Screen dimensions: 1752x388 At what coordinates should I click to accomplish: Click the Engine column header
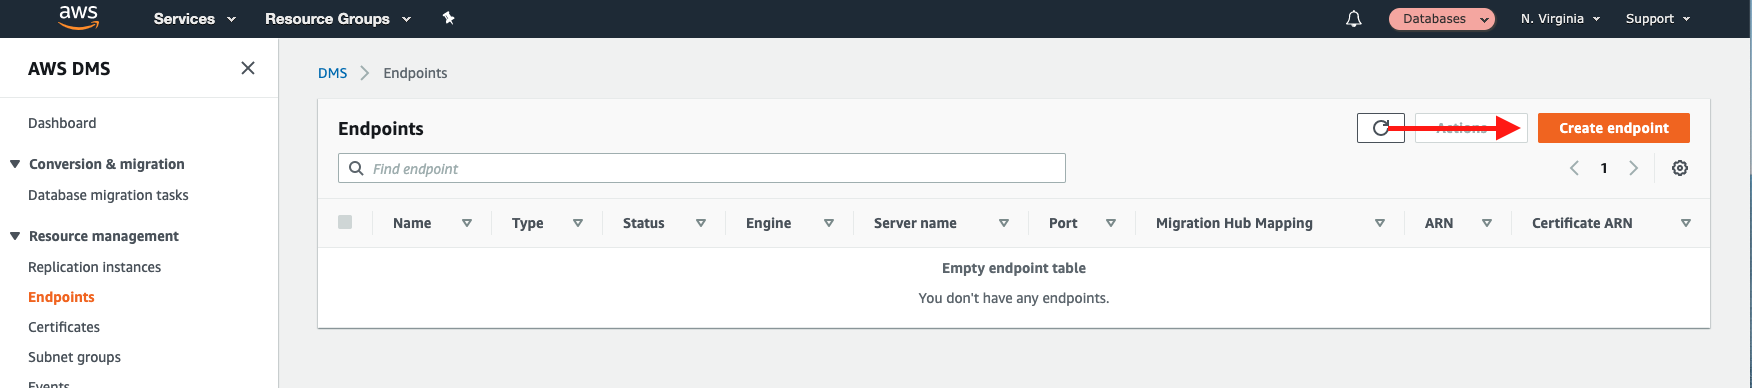[768, 223]
